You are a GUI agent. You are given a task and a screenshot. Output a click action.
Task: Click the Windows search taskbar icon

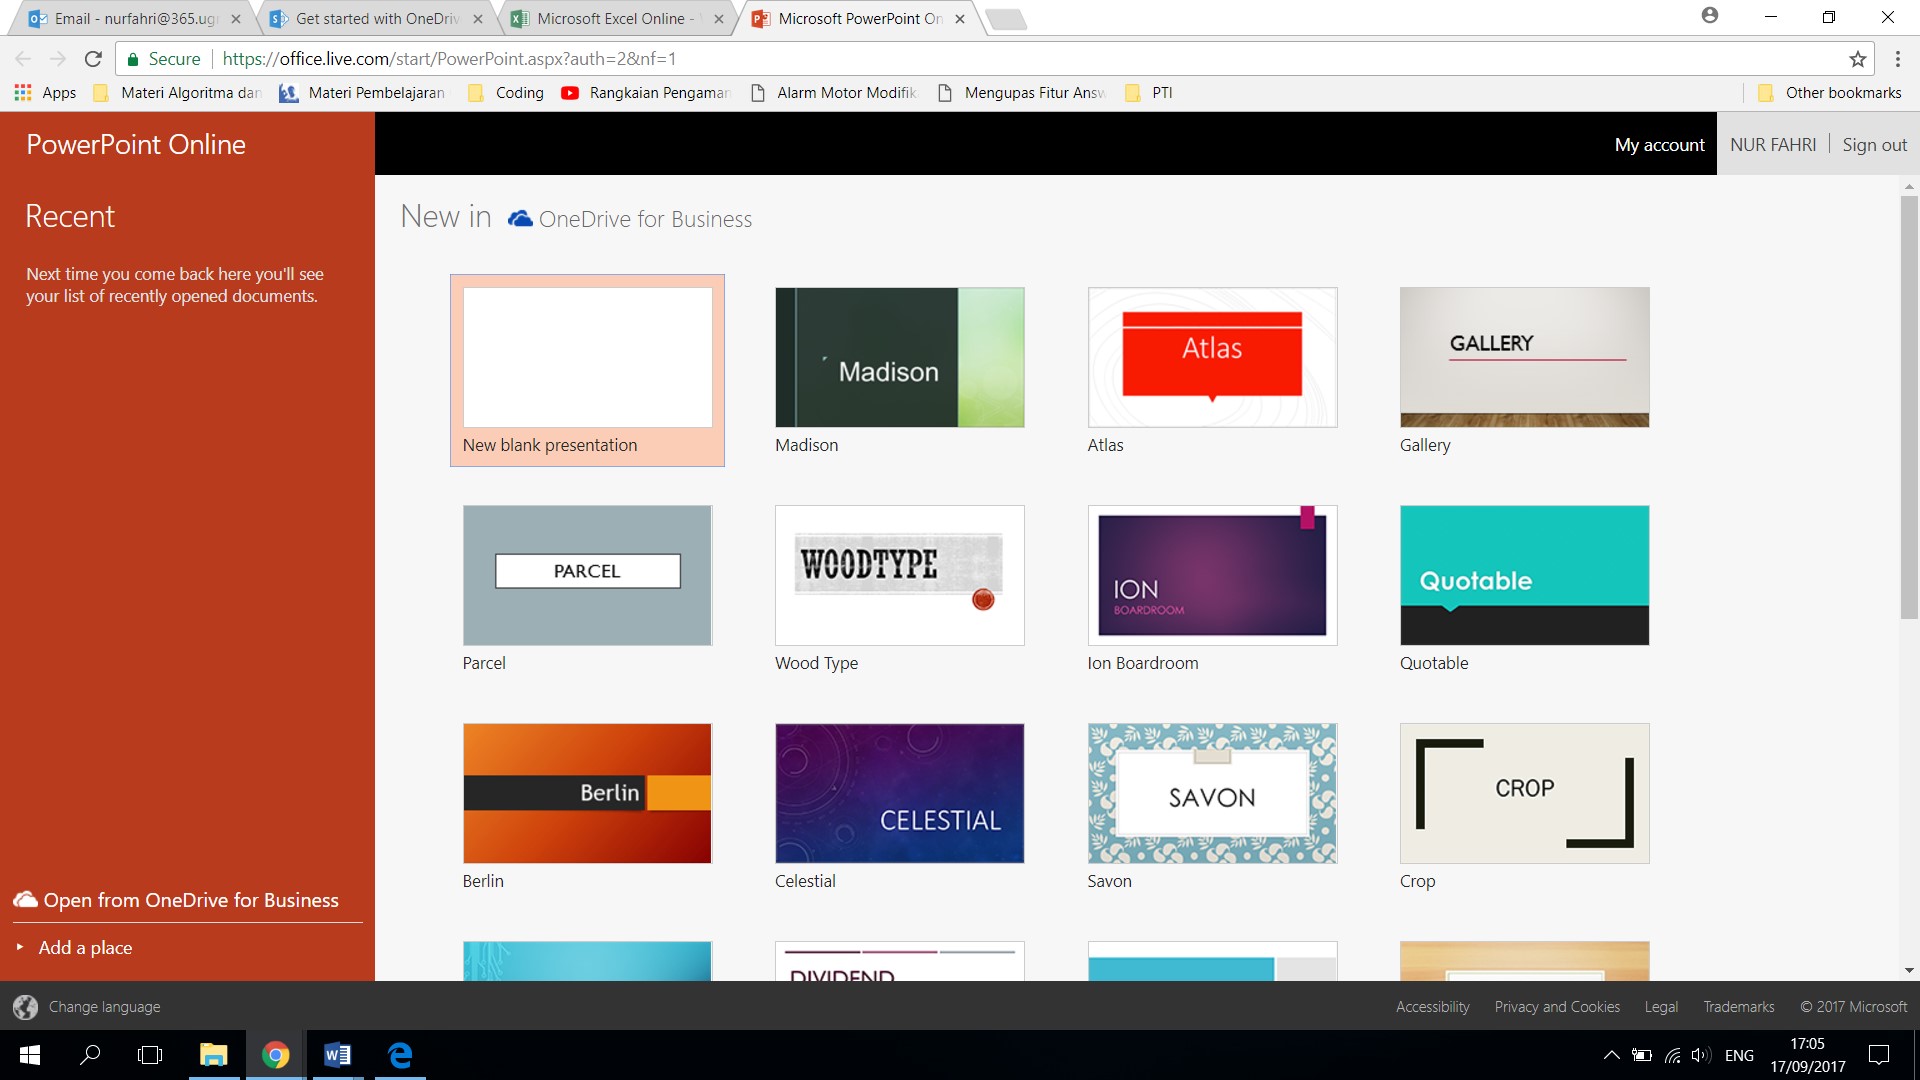pyautogui.click(x=88, y=1054)
